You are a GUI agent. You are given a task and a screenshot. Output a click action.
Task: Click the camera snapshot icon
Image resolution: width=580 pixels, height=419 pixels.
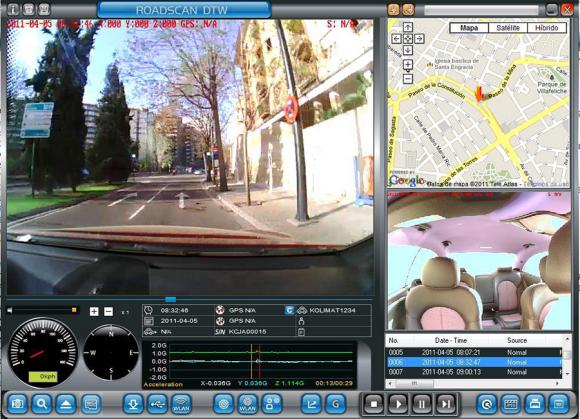coord(17,403)
